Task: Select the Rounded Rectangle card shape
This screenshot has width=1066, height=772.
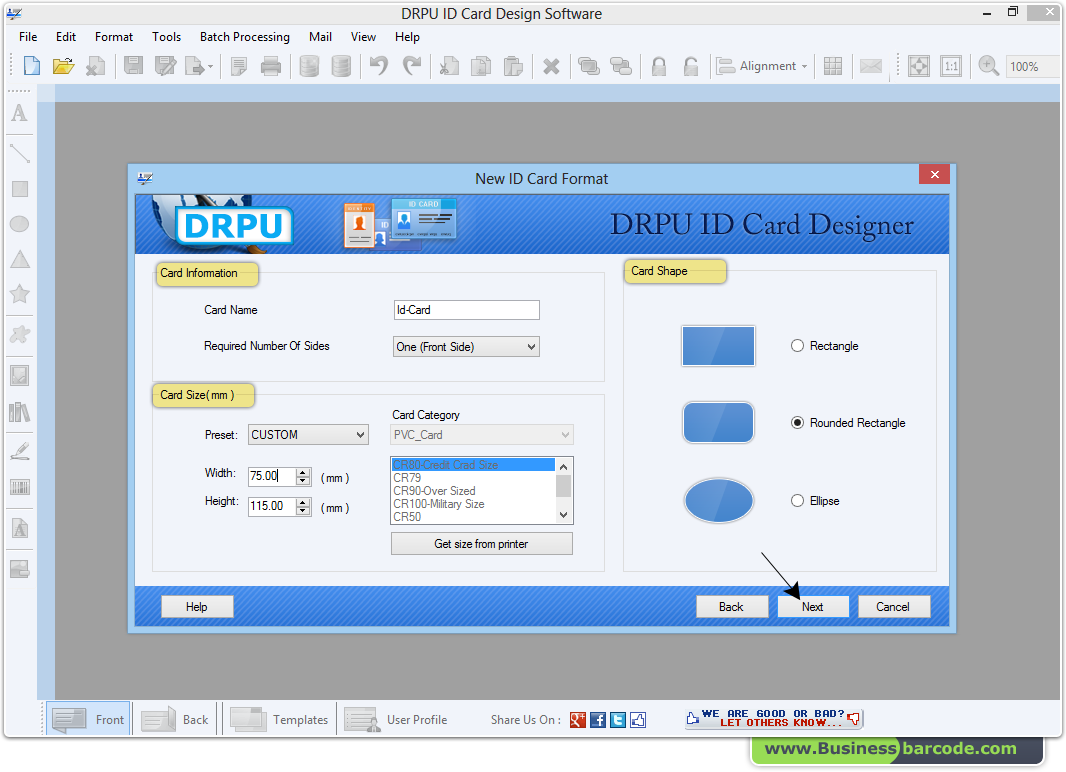Action: 797,423
